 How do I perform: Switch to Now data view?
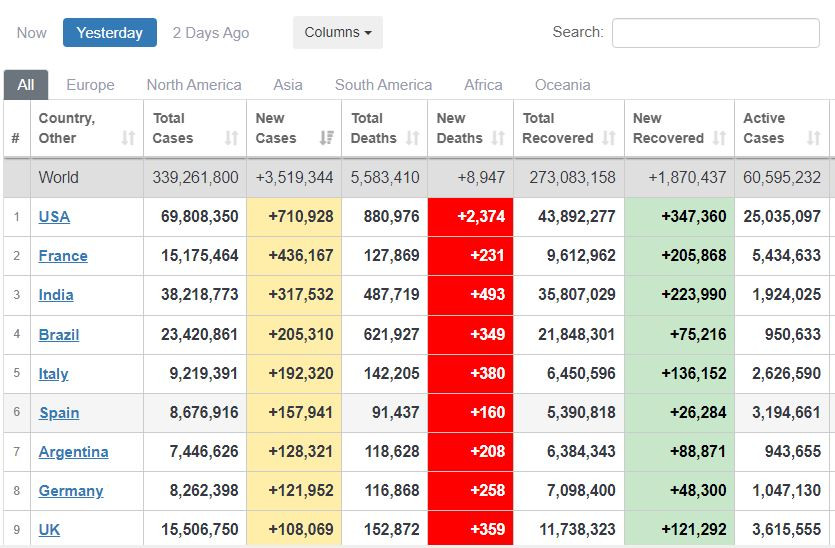(x=31, y=33)
